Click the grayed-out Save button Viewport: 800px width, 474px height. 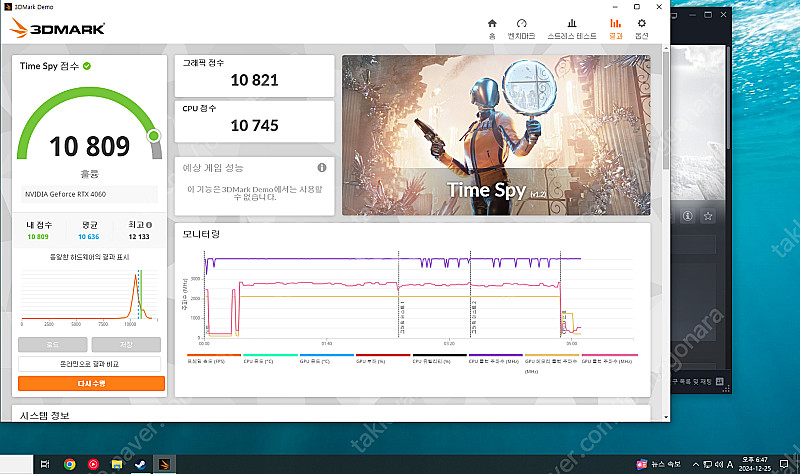(x=126, y=344)
